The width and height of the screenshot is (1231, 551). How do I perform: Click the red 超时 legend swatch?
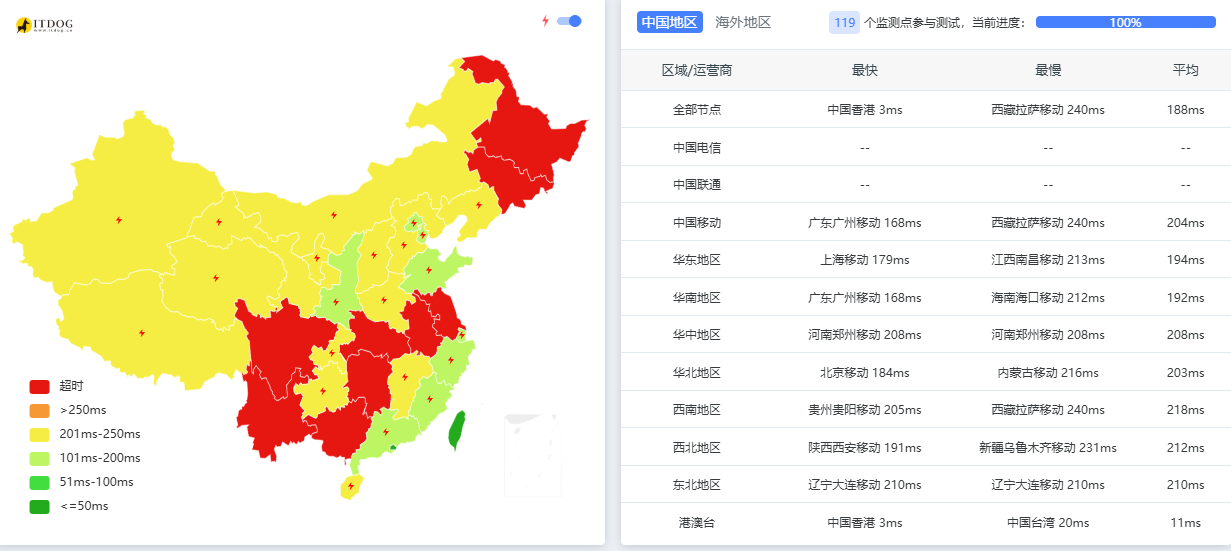pyautogui.click(x=40, y=386)
